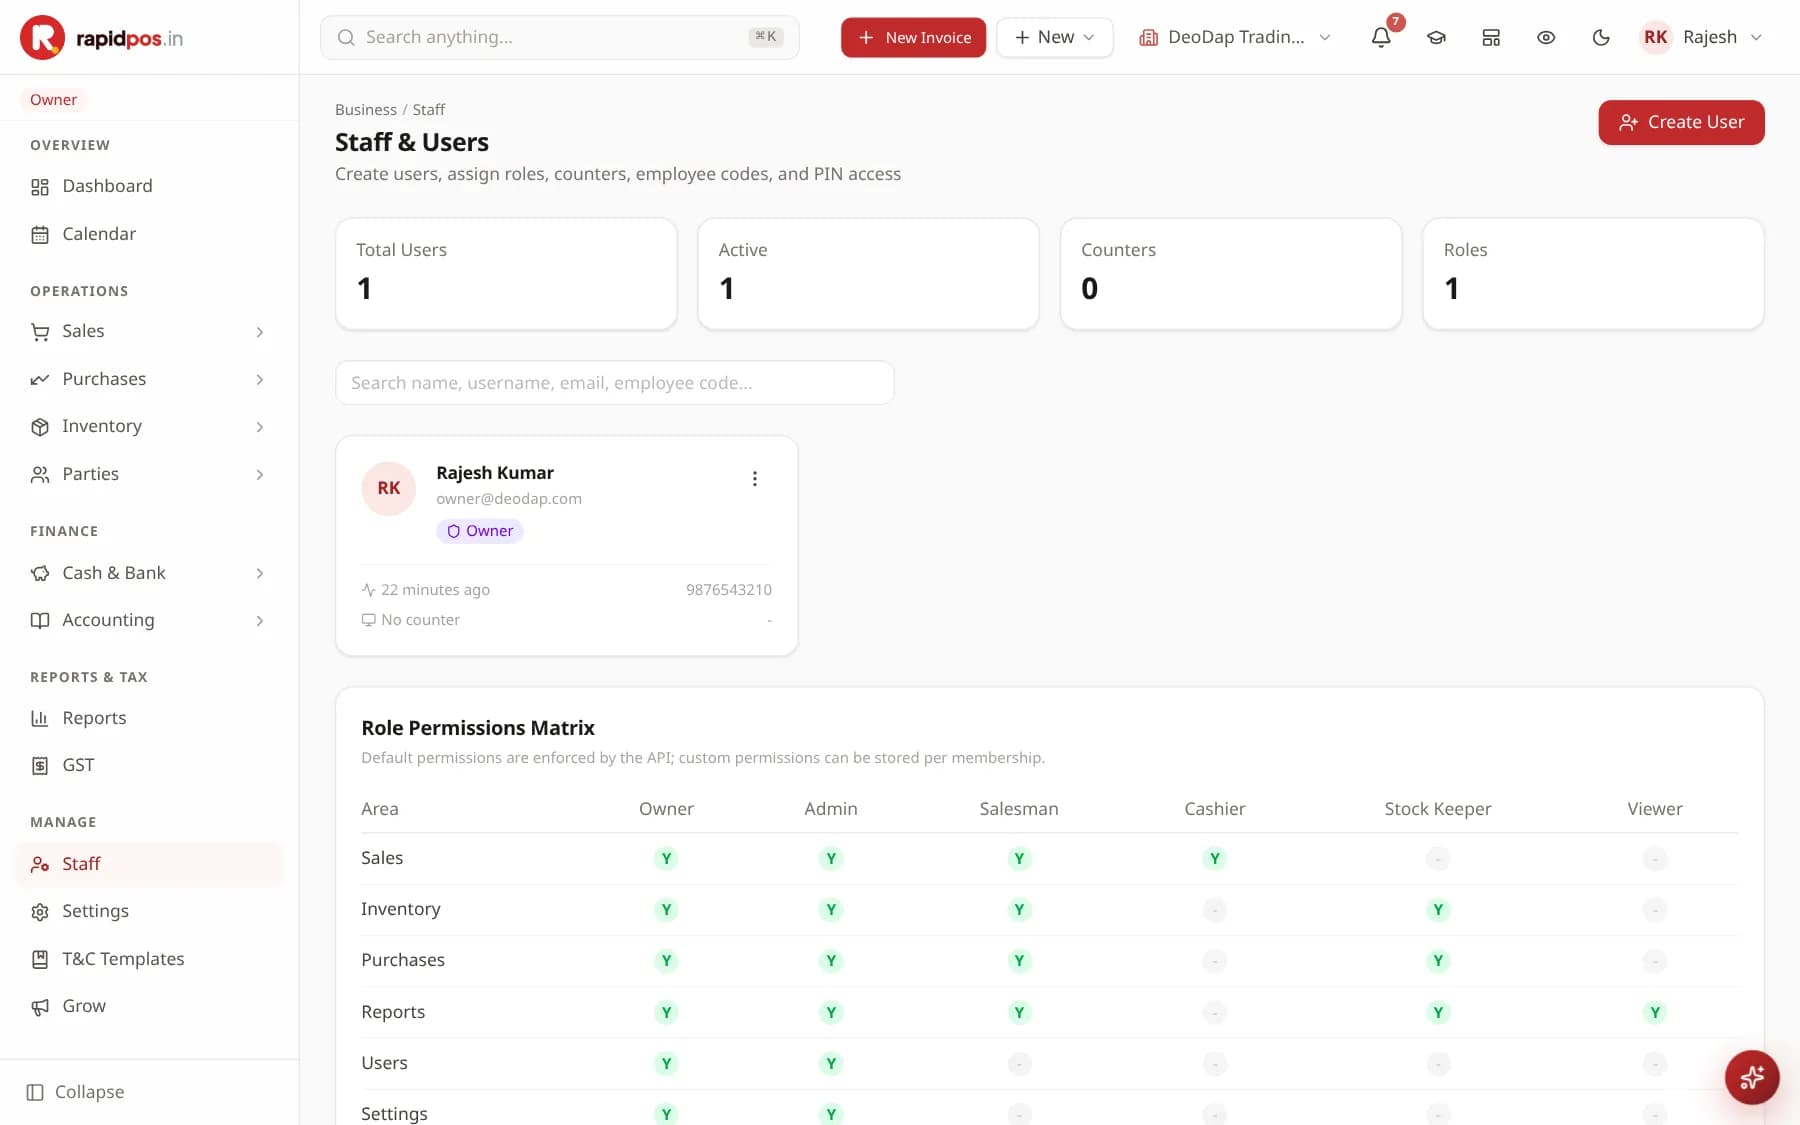Screen dimensions: 1800x1125
Task: Open the store layout icon in header
Action: pyautogui.click(x=1491, y=37)
